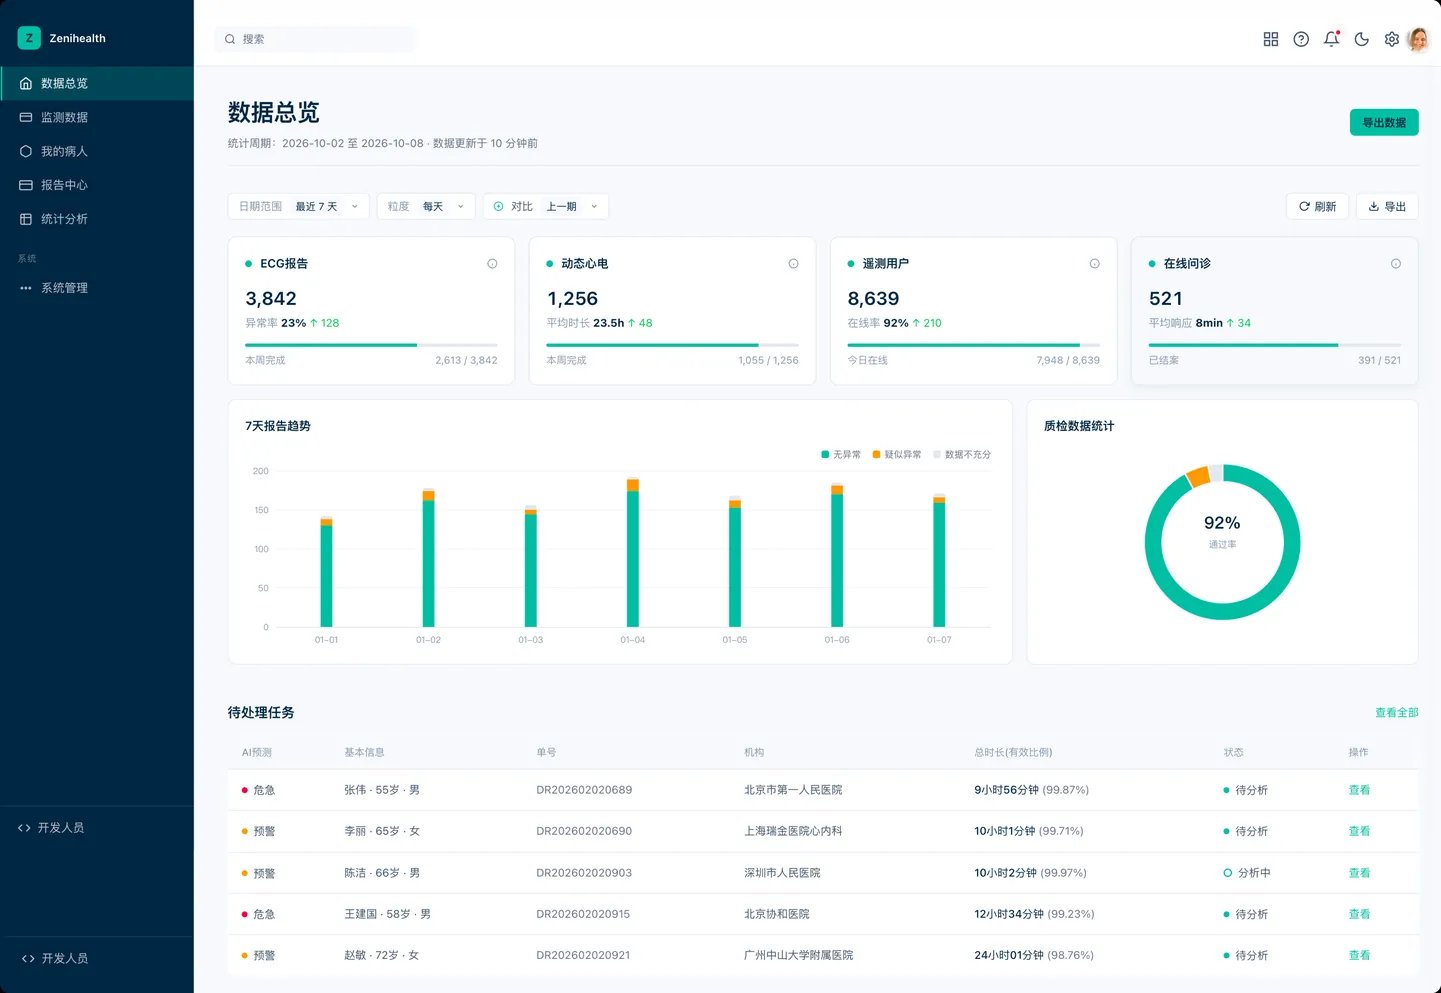Open 我的病人 from the sidebar
1441x993 pixels.
(x=97, y=151)
